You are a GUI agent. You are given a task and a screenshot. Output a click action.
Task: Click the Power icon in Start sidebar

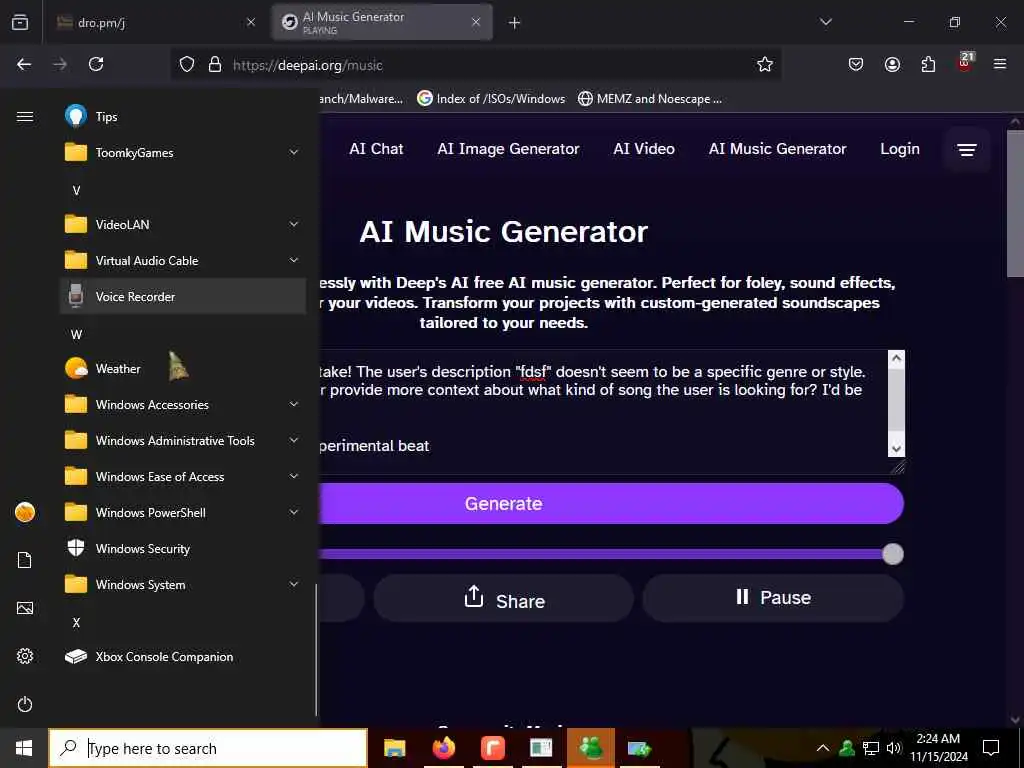(25, 704)
